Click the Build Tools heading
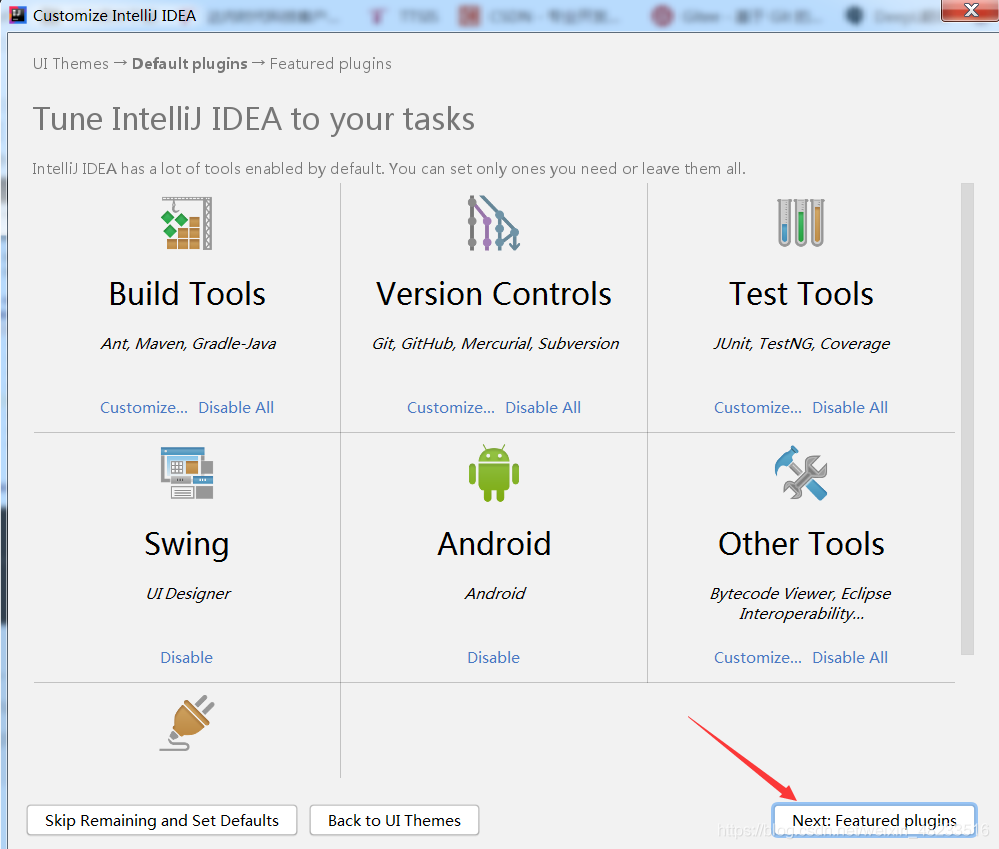Screen dimensions: 999x849 pos(187,294)
